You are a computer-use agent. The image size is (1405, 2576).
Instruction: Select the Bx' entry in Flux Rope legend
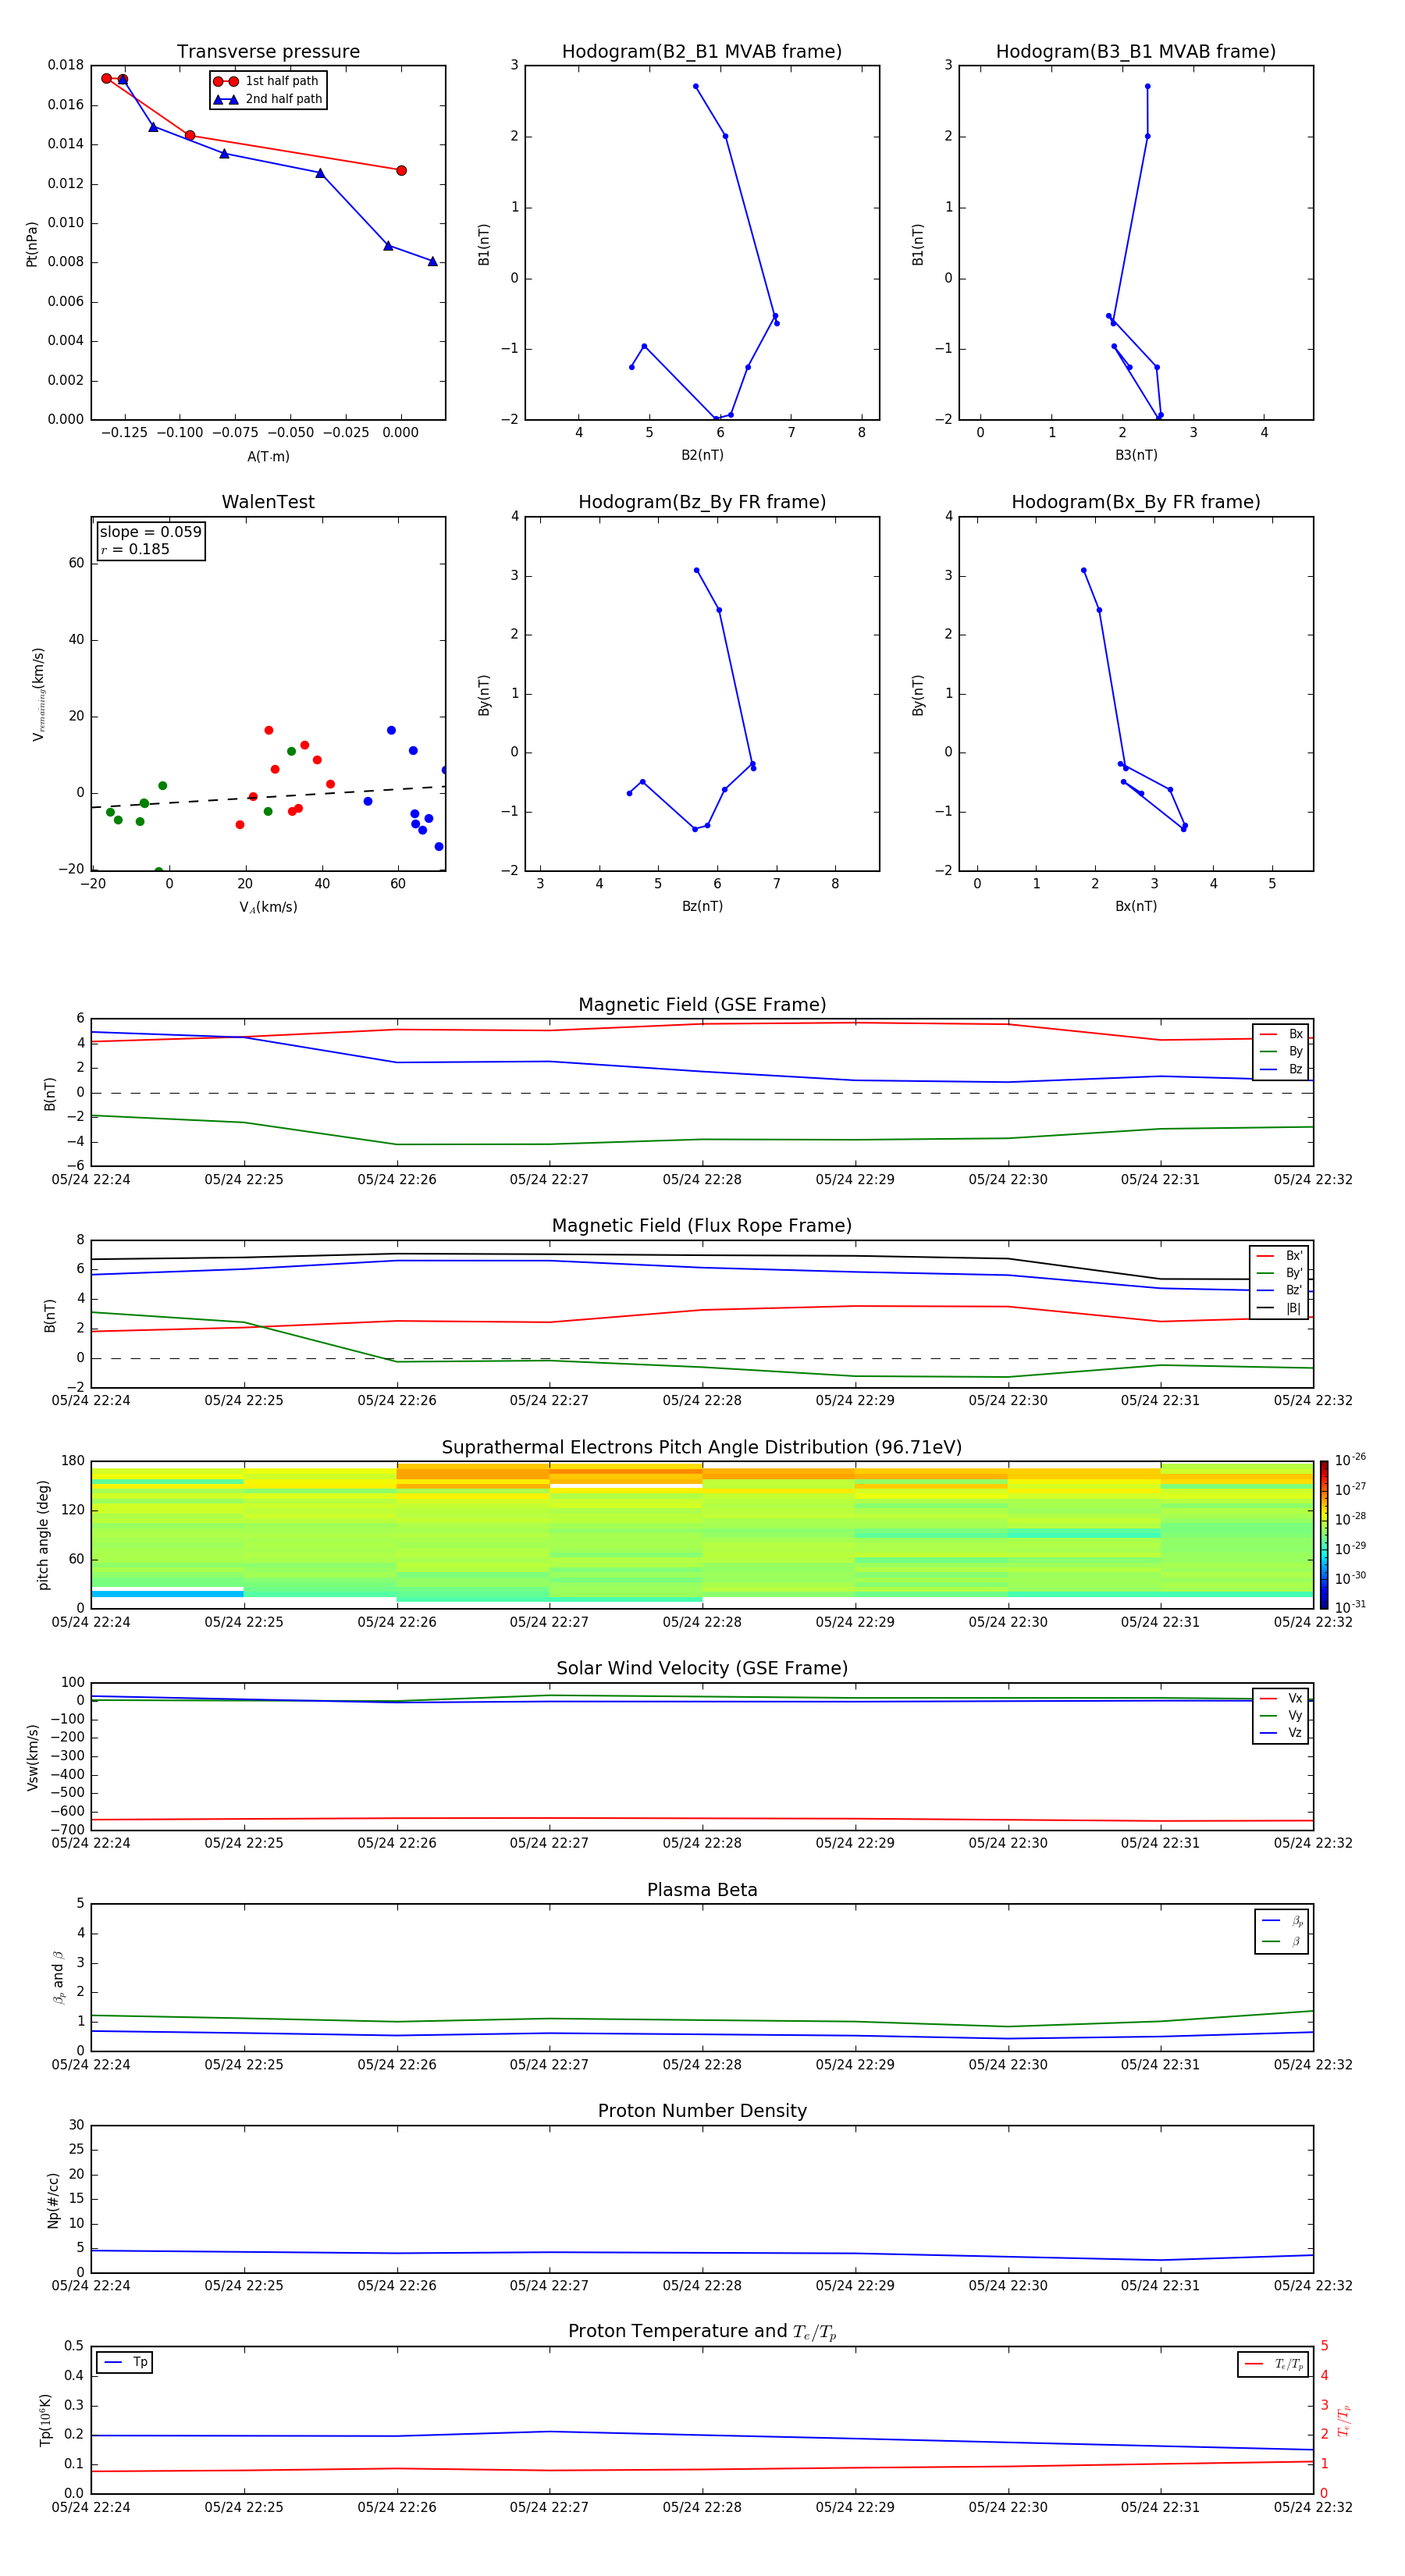(x=1279, y=1256)
